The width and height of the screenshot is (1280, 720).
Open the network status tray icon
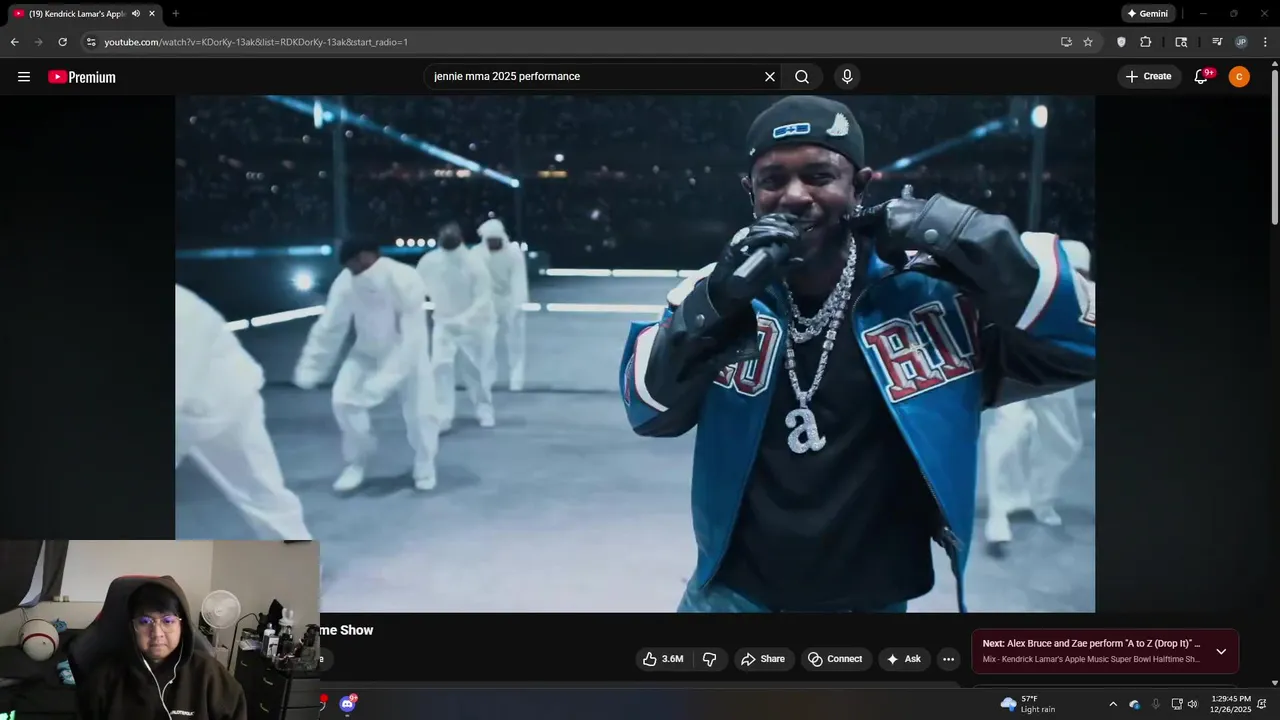pyautogui.click(x=1177, y=704)
